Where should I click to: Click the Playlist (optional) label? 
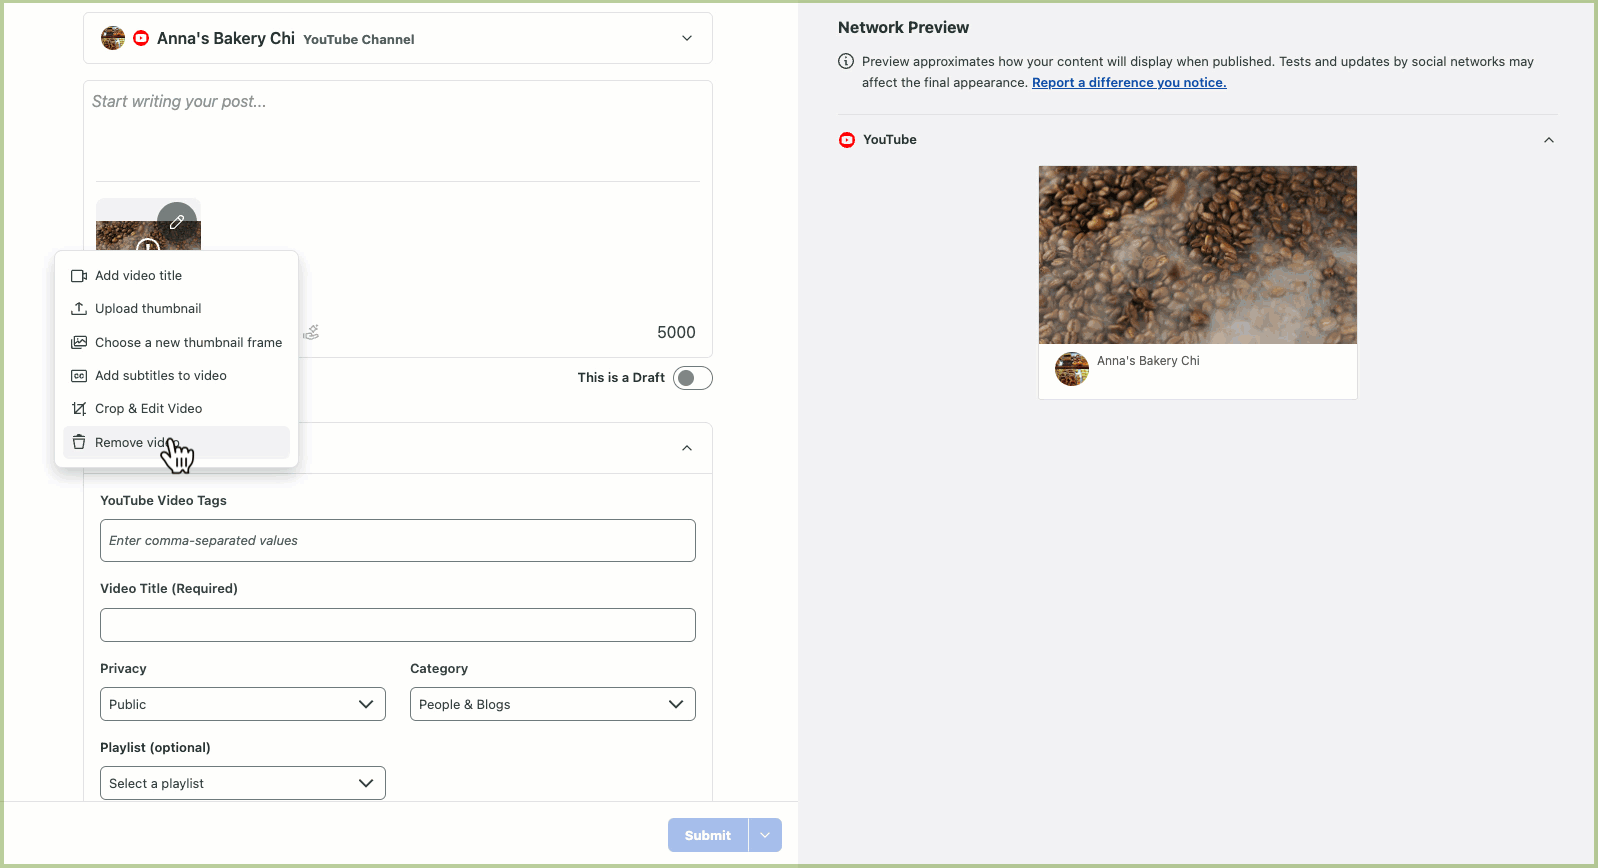(155, 748)
